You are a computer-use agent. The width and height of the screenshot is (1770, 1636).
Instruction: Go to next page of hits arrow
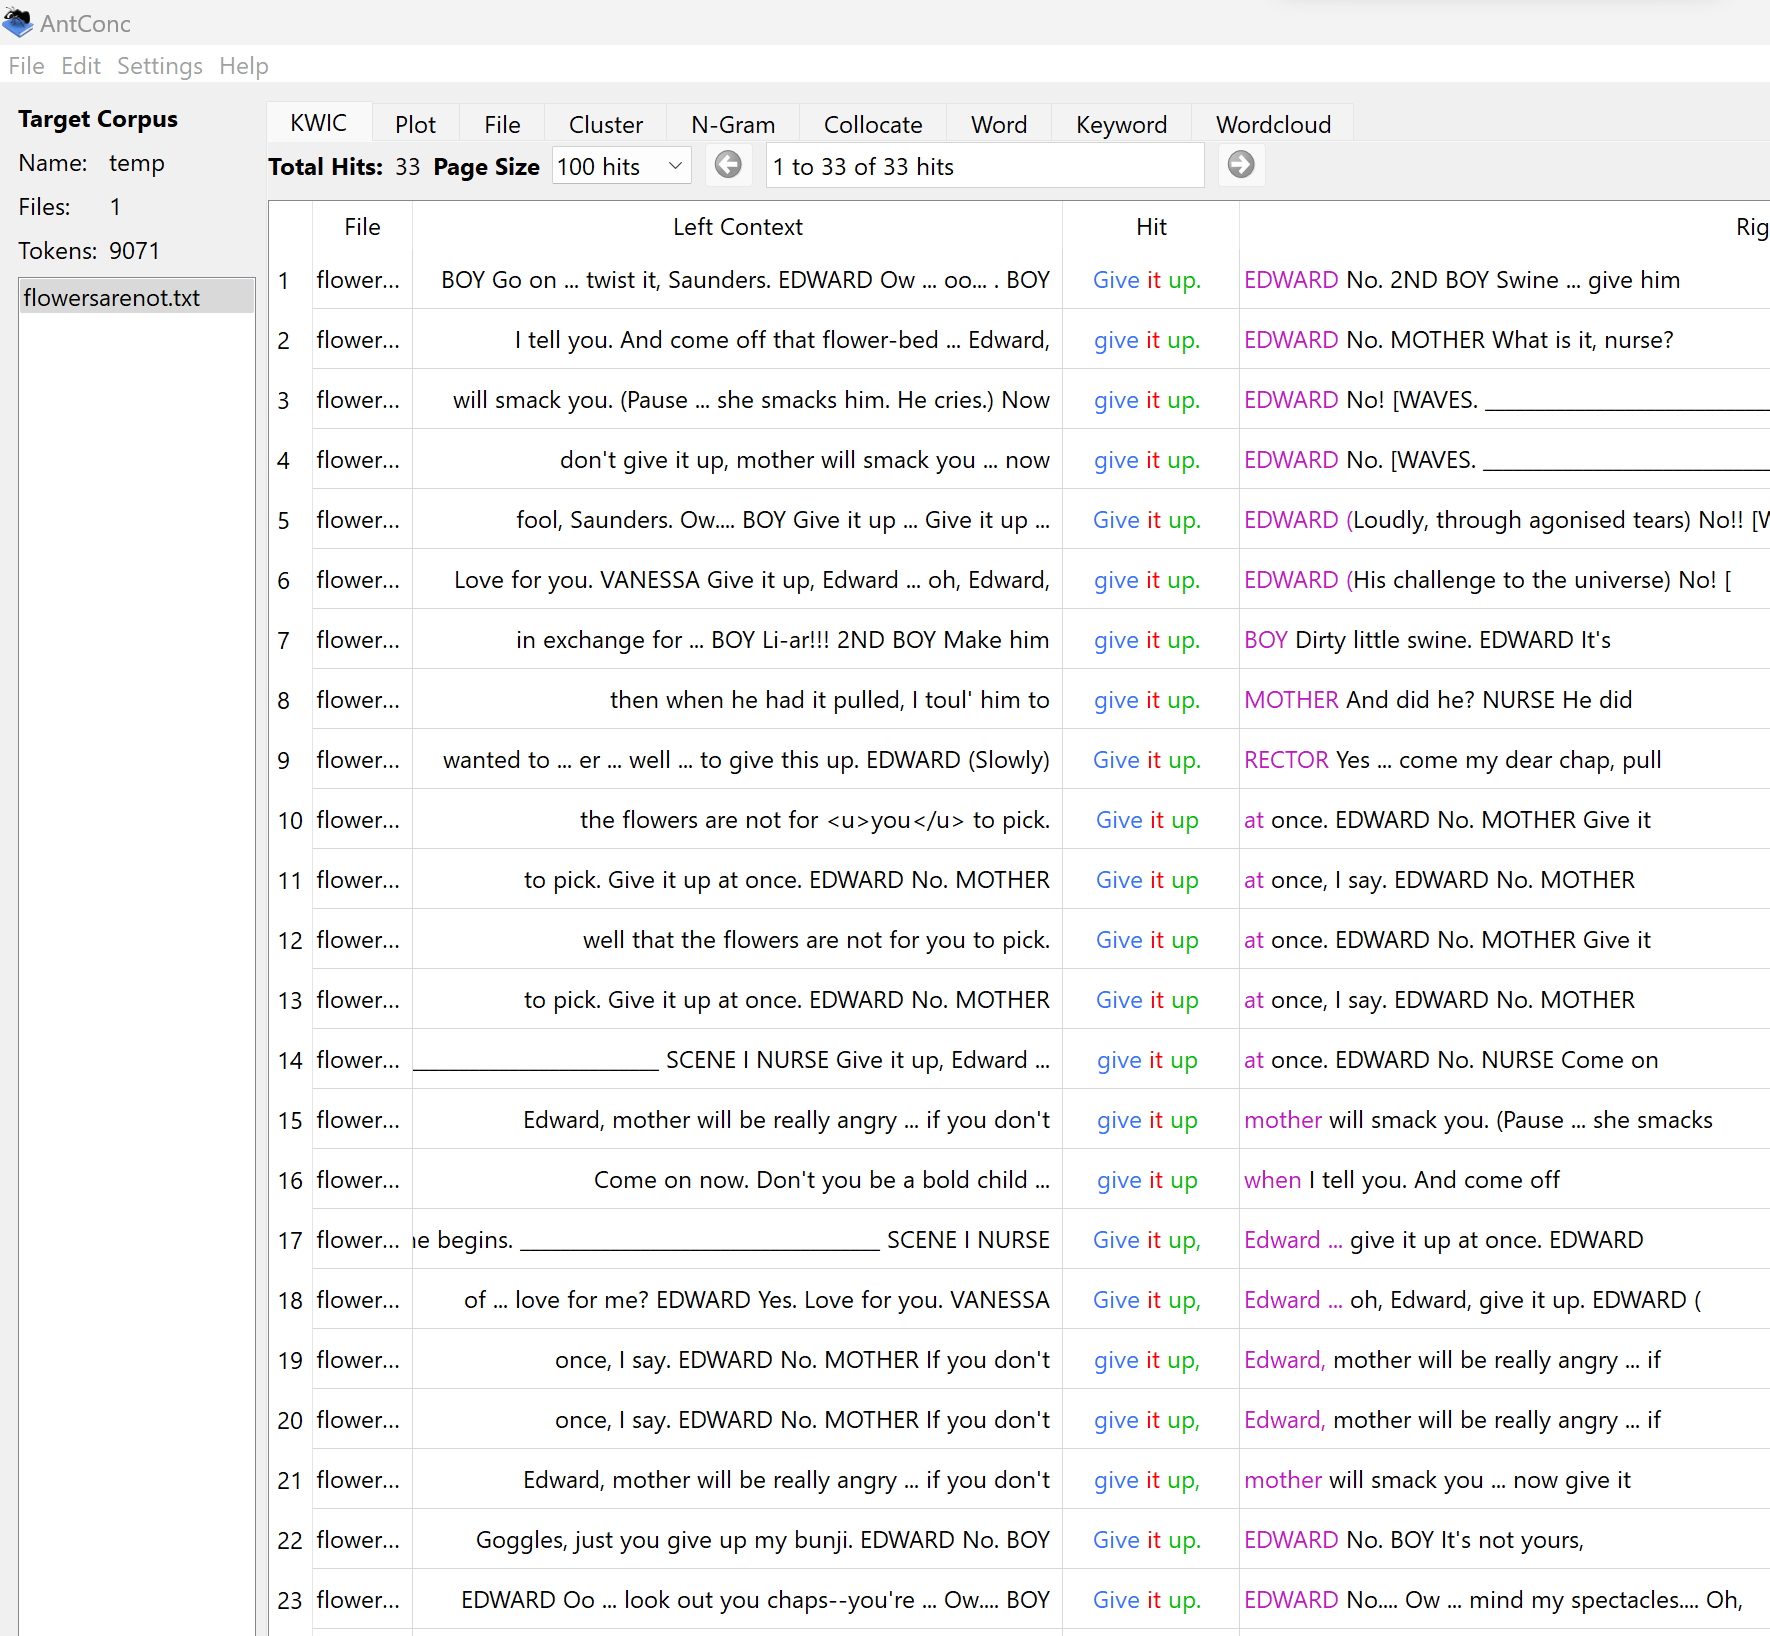(1241, 165)
